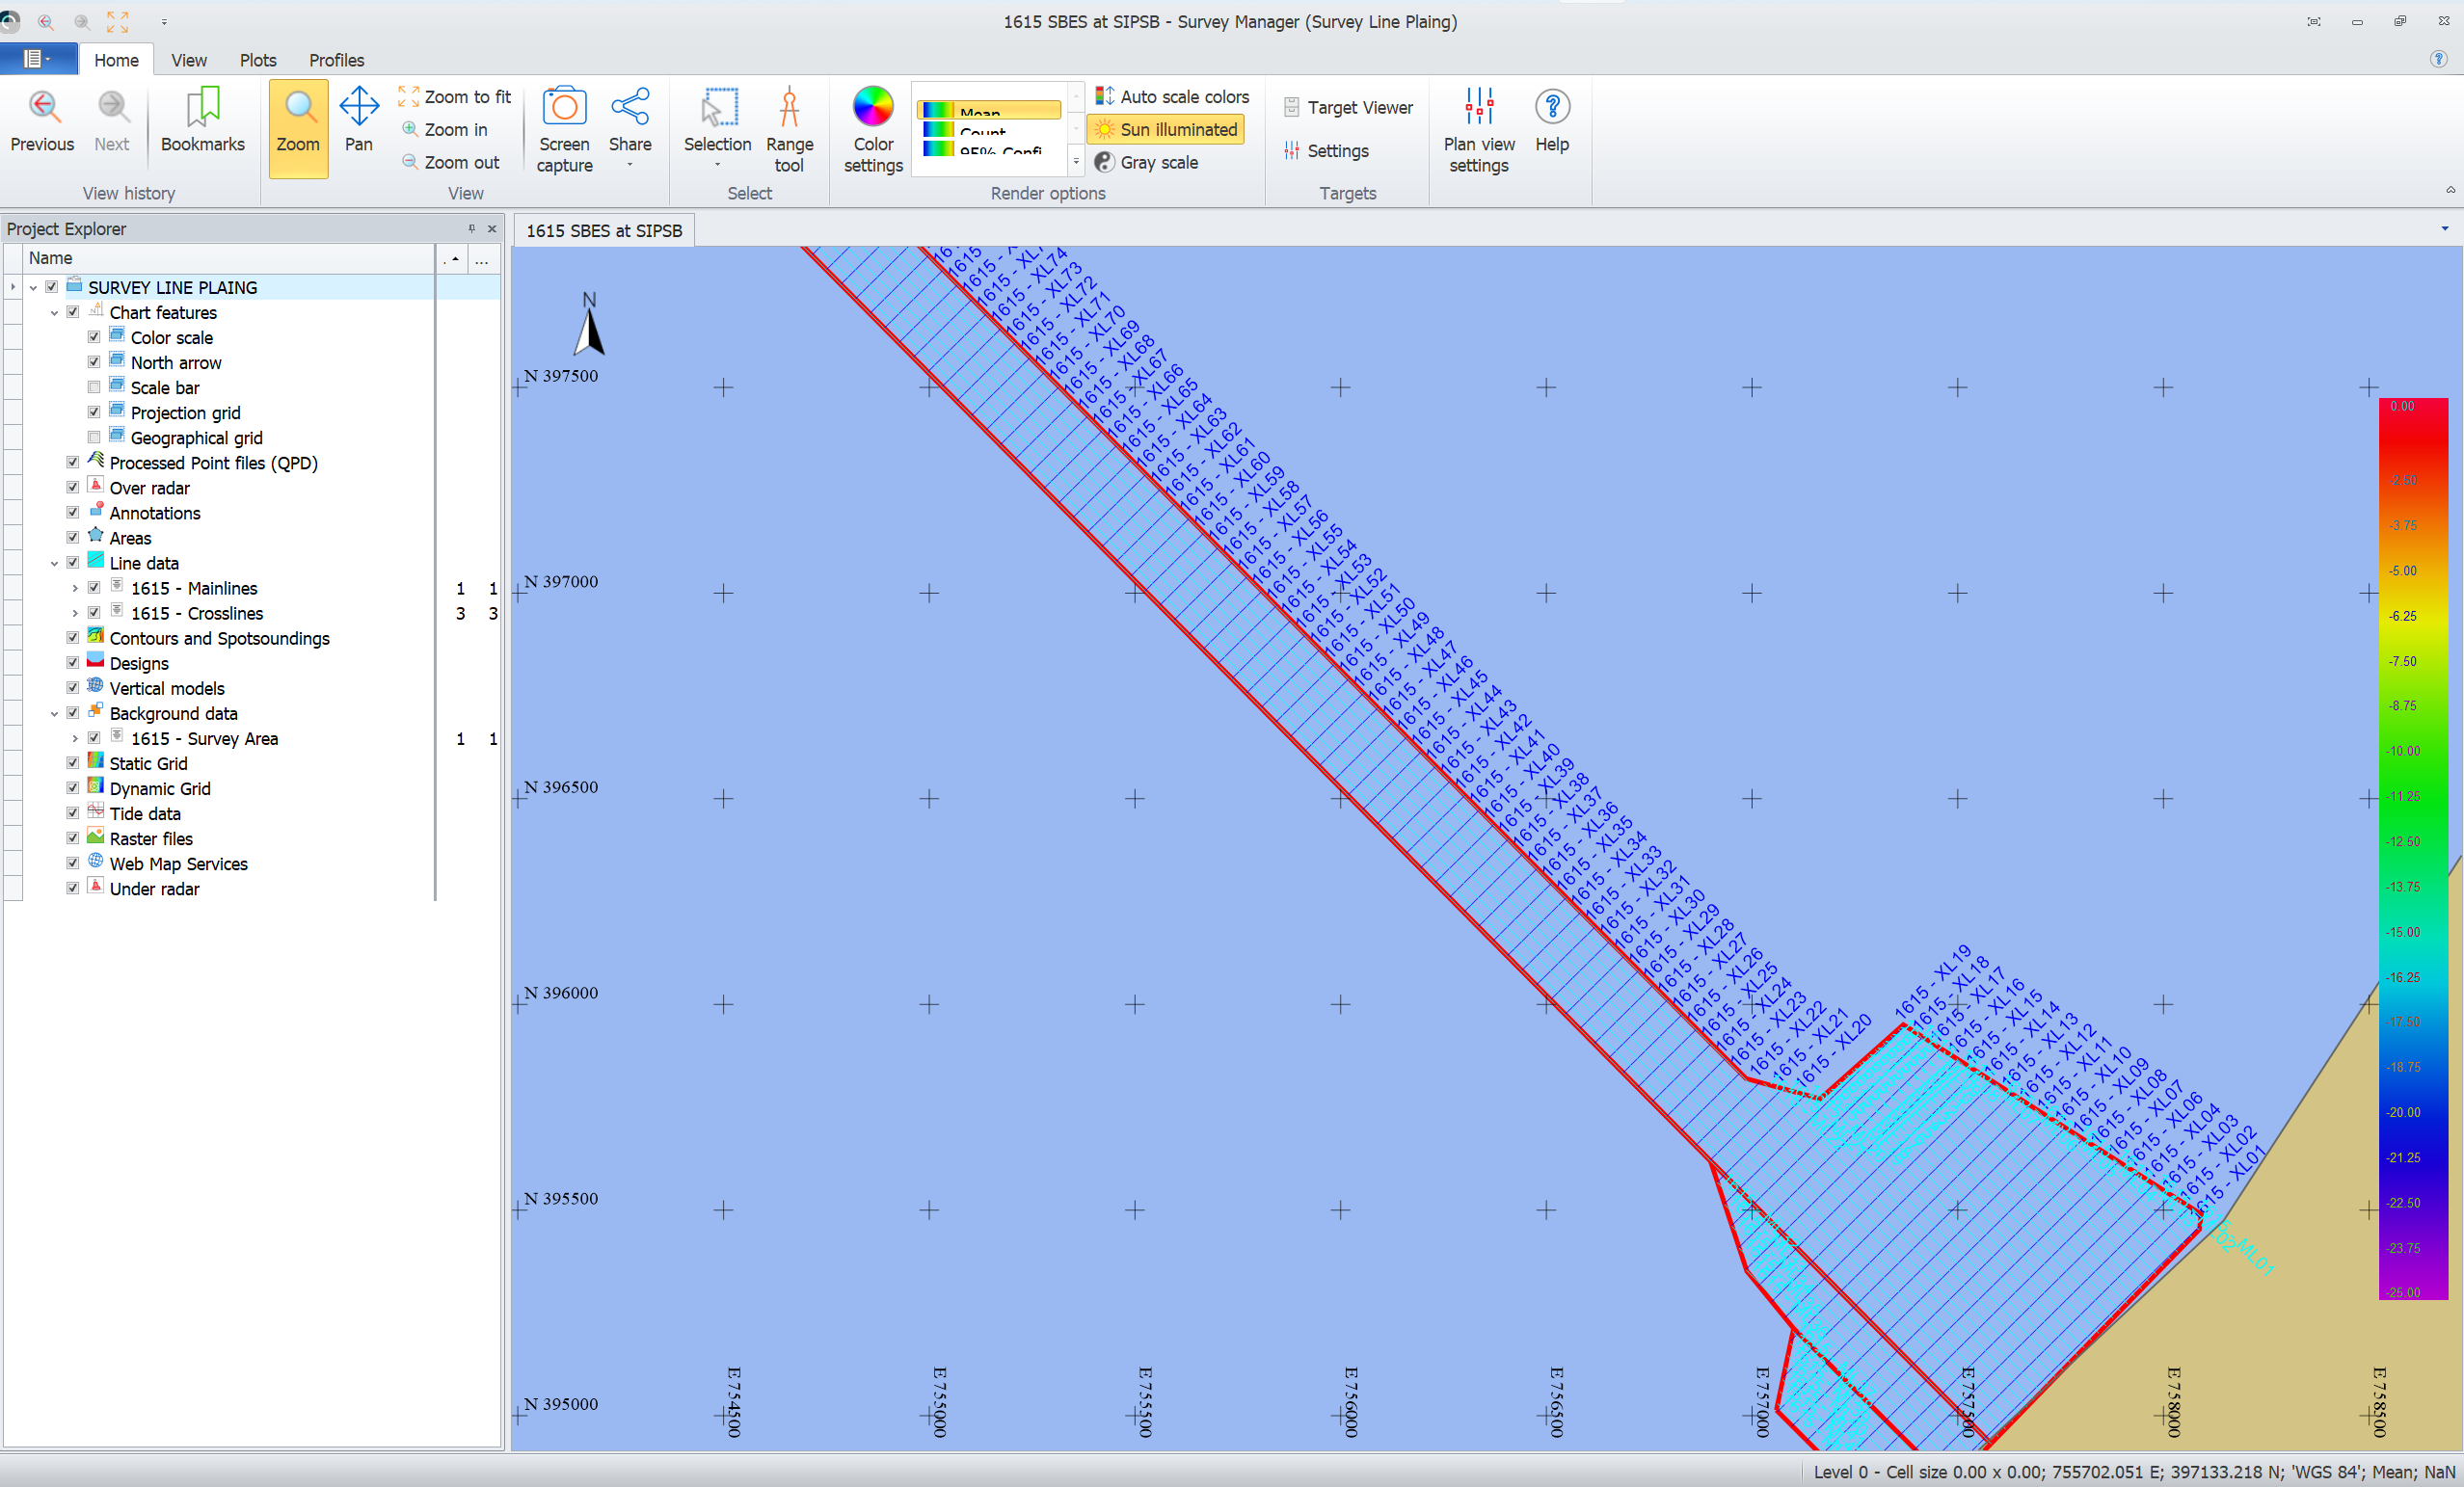Open Targets Settings
This screenshot has width=2464, height=1487.
tap(1326, 151)
